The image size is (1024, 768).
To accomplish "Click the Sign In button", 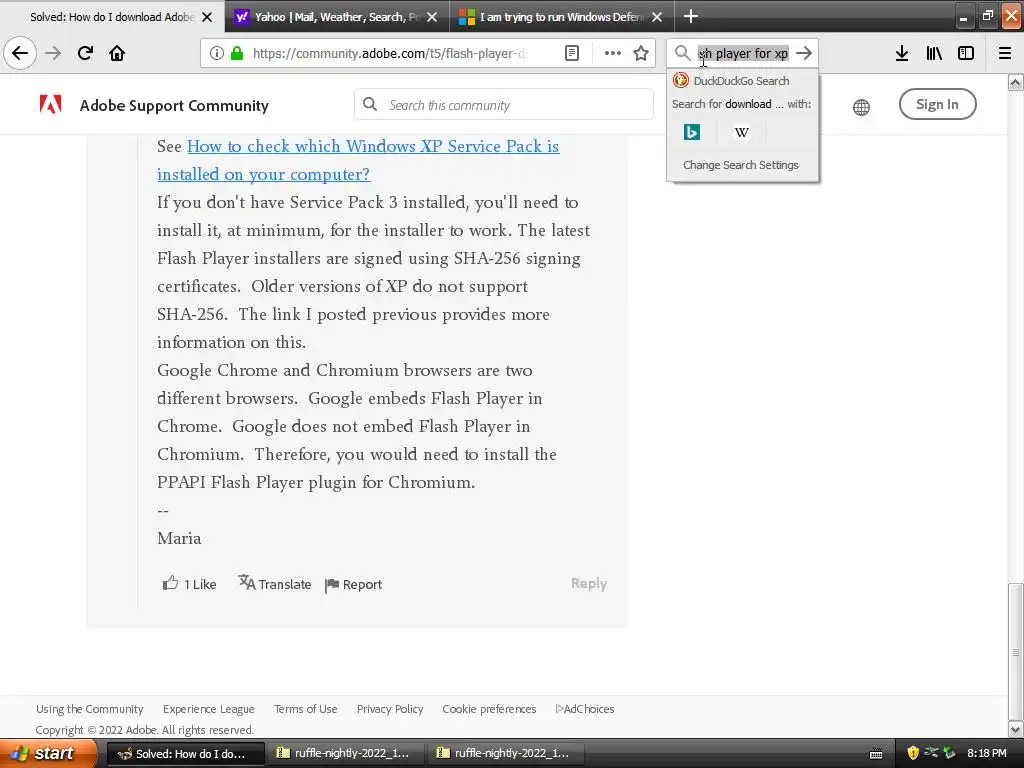I will tap(937, 104).
